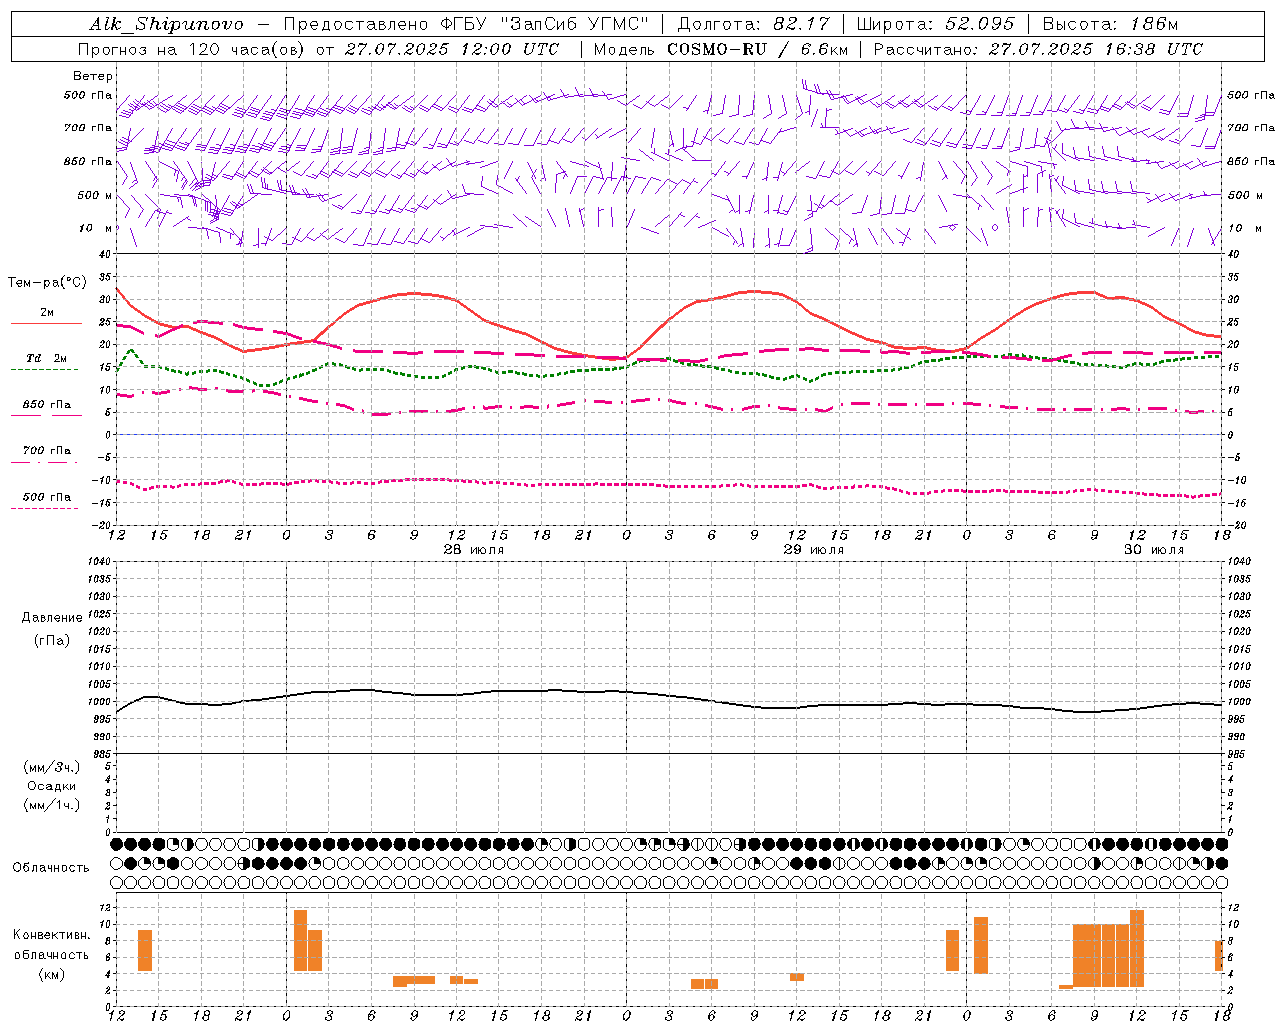Click the 28 июля date label
1280x1024 pixels.
point(474,550)
